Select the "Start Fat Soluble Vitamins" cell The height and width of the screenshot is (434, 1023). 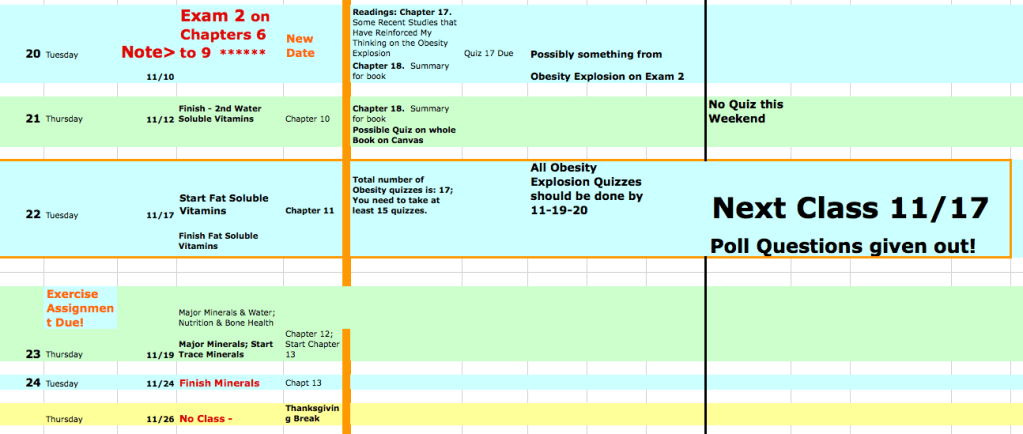223,204
